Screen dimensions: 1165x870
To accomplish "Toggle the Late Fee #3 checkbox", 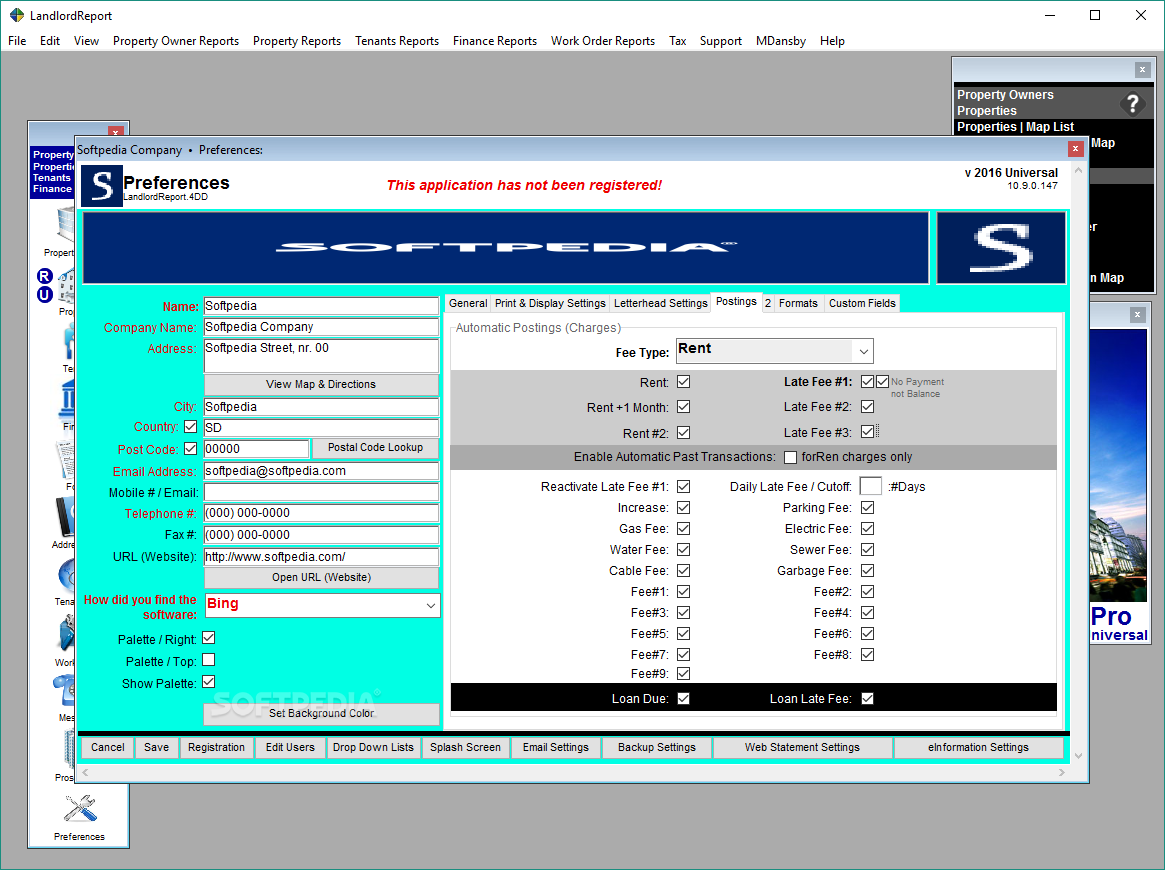I will tap(867, 432).
